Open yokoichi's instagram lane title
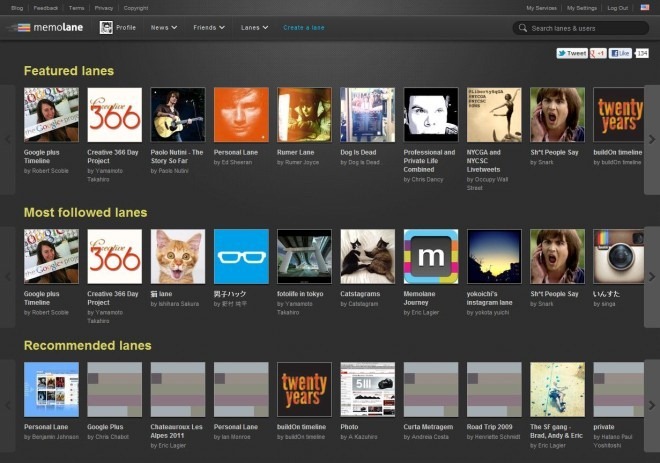Screen dimensions: 660x463 489,298
